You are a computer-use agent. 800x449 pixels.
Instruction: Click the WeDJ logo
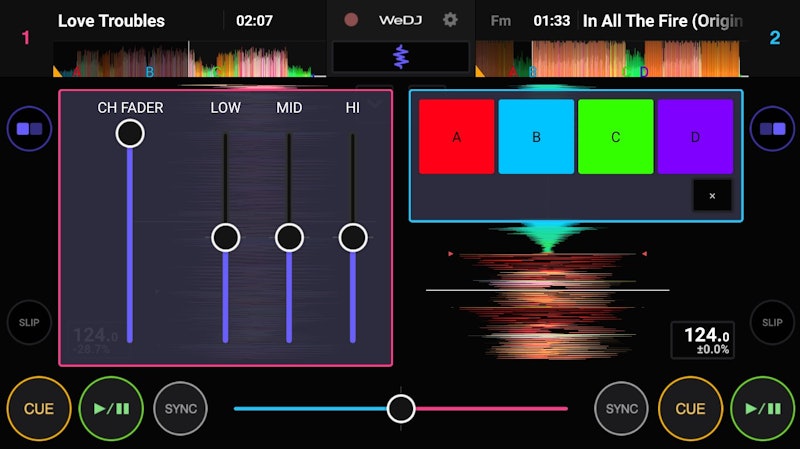point(401,20)
